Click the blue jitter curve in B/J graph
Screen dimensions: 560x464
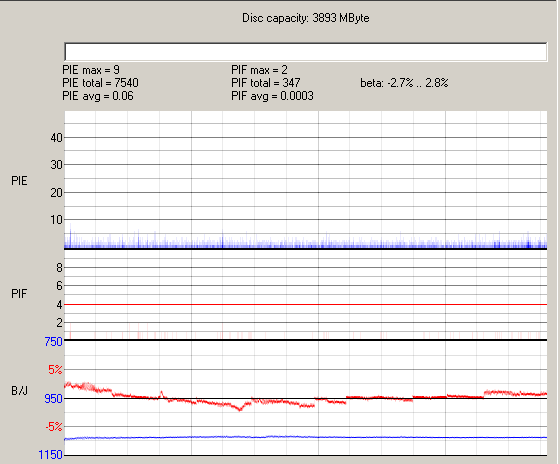pyautogui.click(x=306, y=437)
